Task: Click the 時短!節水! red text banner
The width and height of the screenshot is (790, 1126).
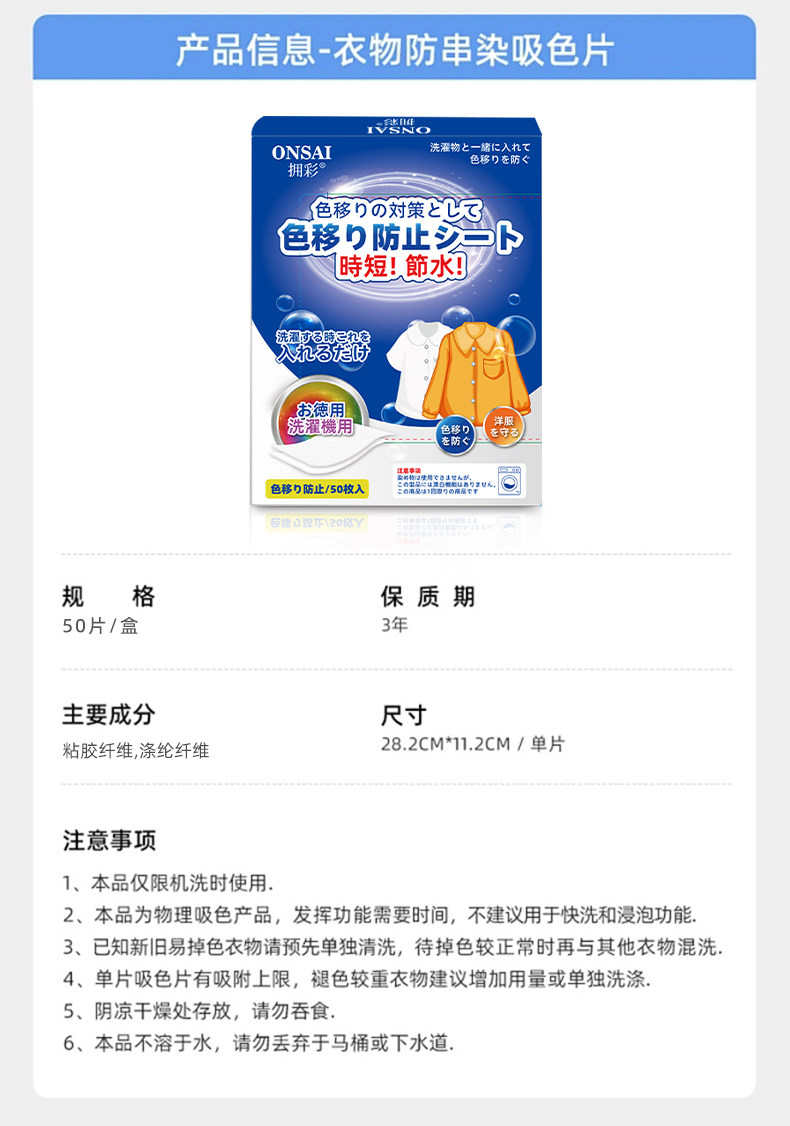Action: click(x=401, y=267)
